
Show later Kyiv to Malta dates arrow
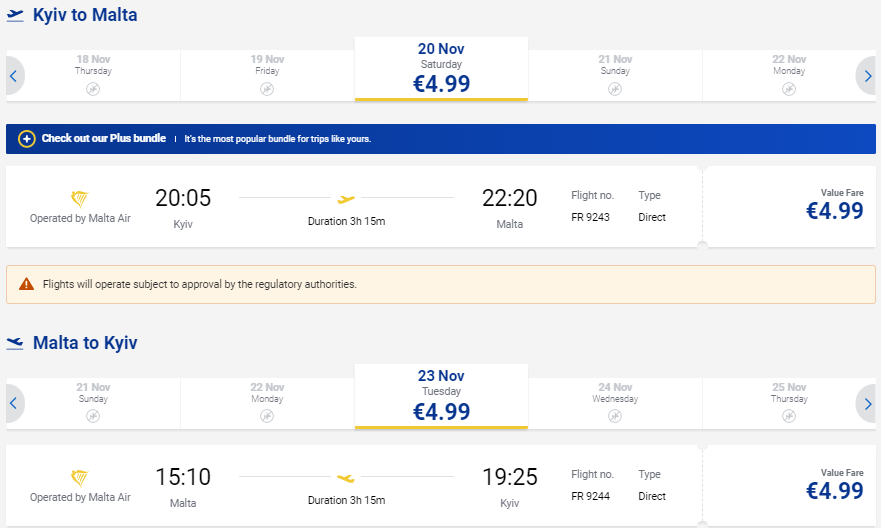[867, 76]
